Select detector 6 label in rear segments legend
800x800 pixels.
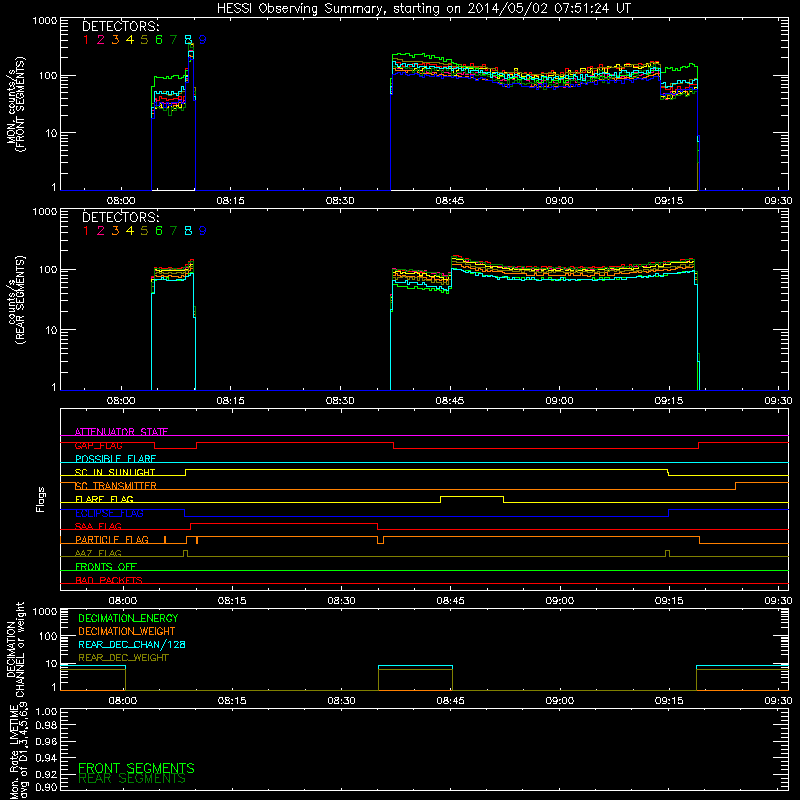coord(159,231)
